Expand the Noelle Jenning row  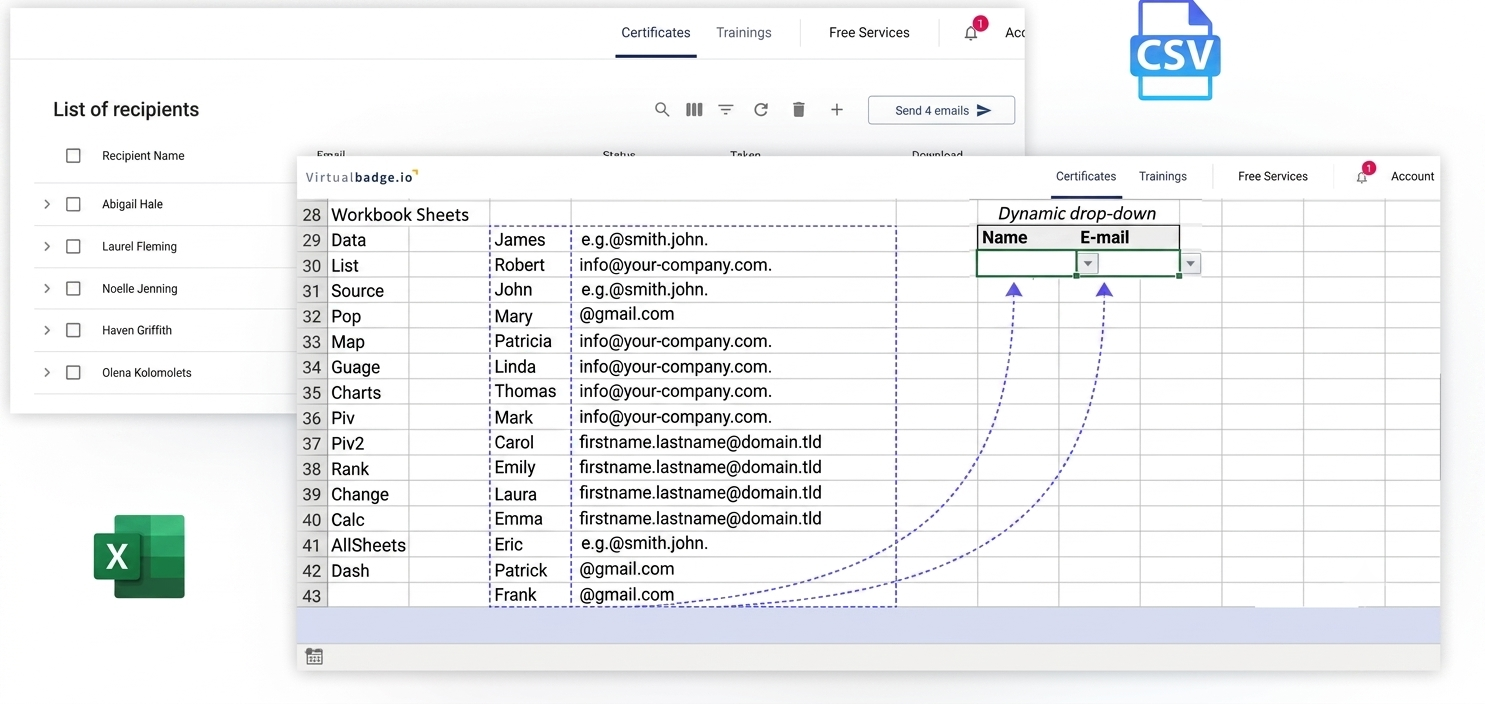[x=46, y=288]
